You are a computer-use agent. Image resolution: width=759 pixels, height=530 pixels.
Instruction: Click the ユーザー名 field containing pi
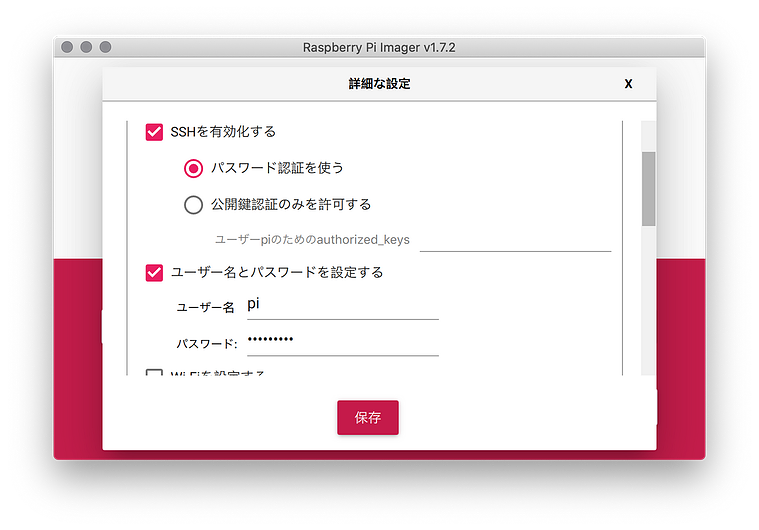click(x=343, y=306)
